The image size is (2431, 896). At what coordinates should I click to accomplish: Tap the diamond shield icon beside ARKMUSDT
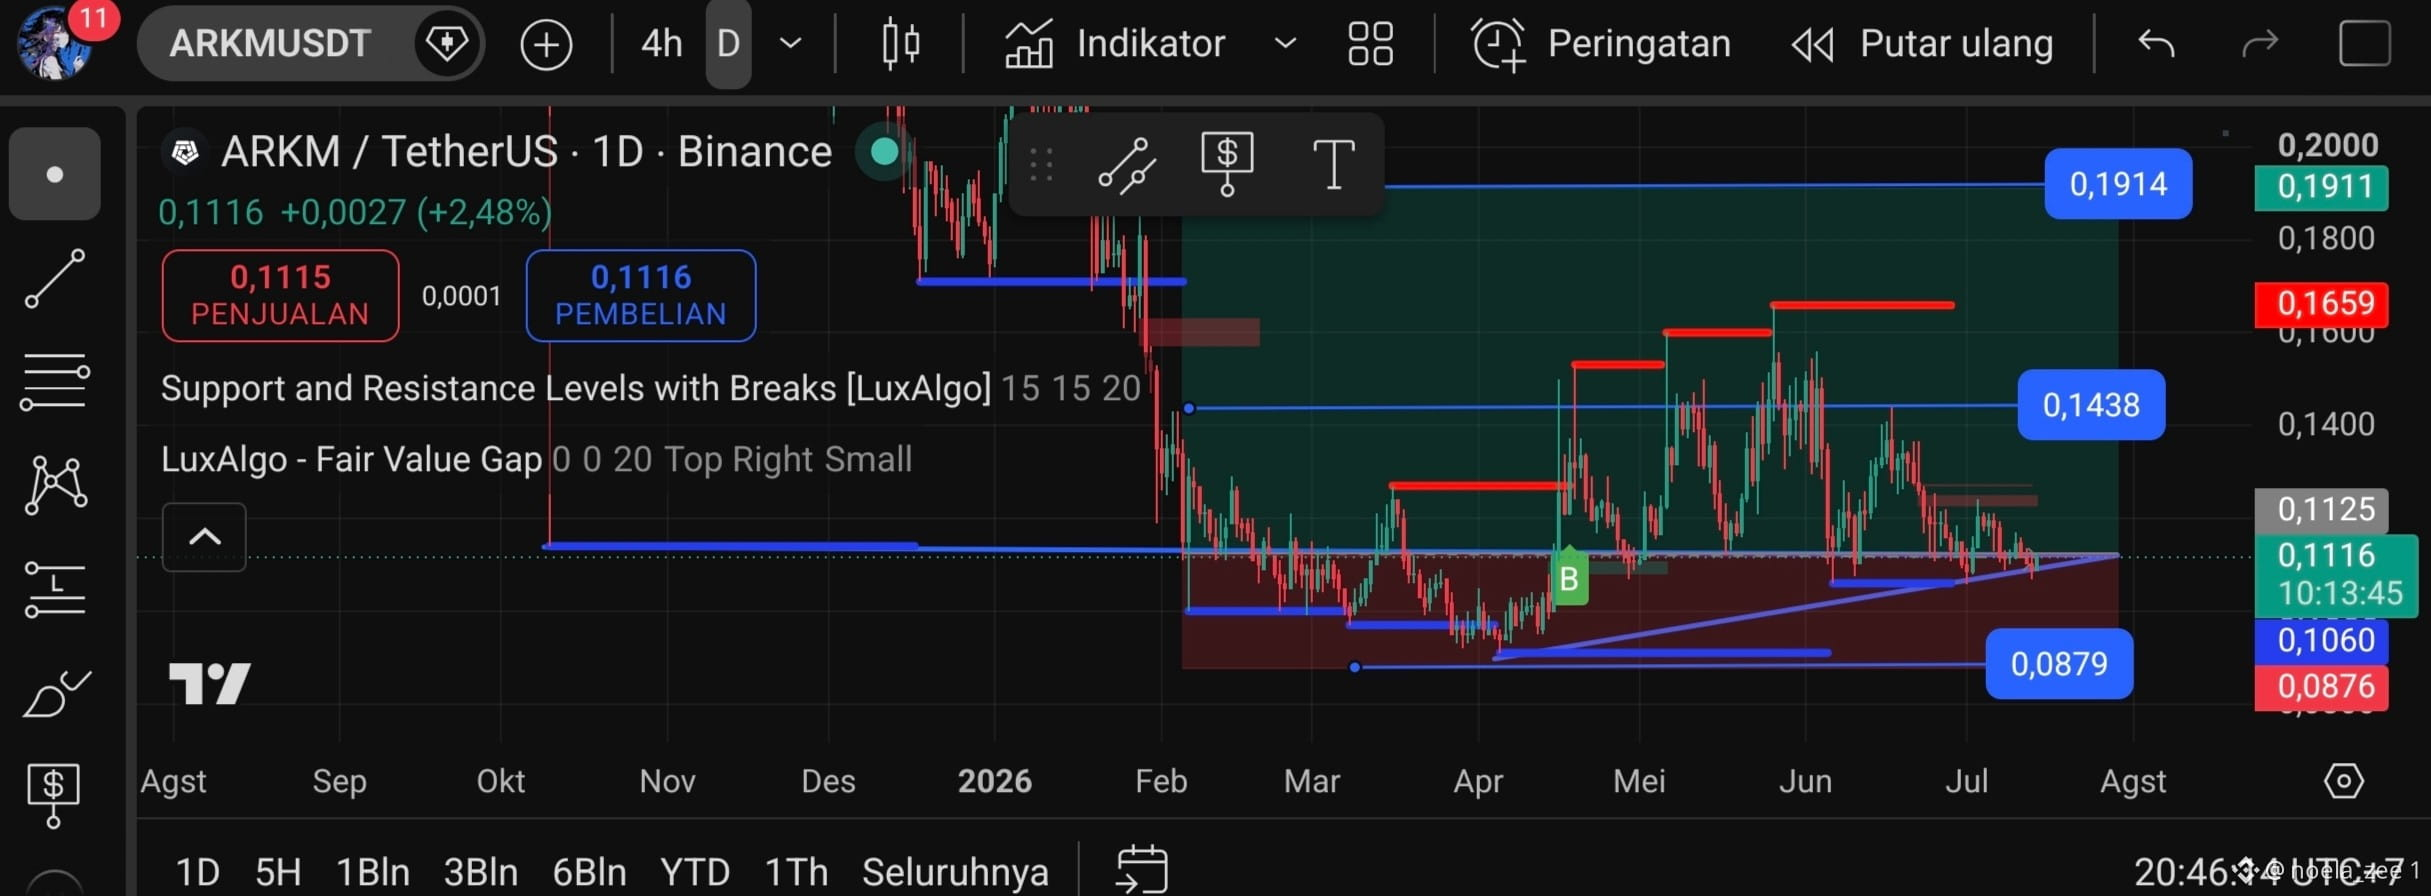point(446,44)
